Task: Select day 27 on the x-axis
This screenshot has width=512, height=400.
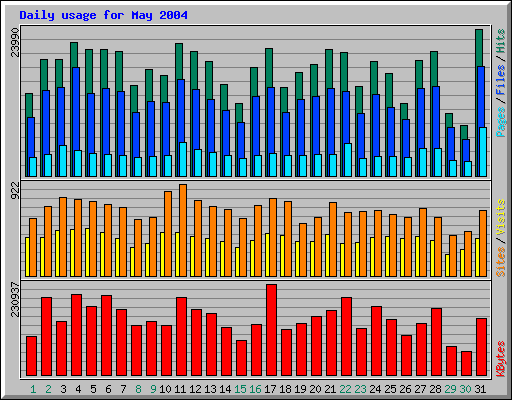Action: (x=420, y=389)
